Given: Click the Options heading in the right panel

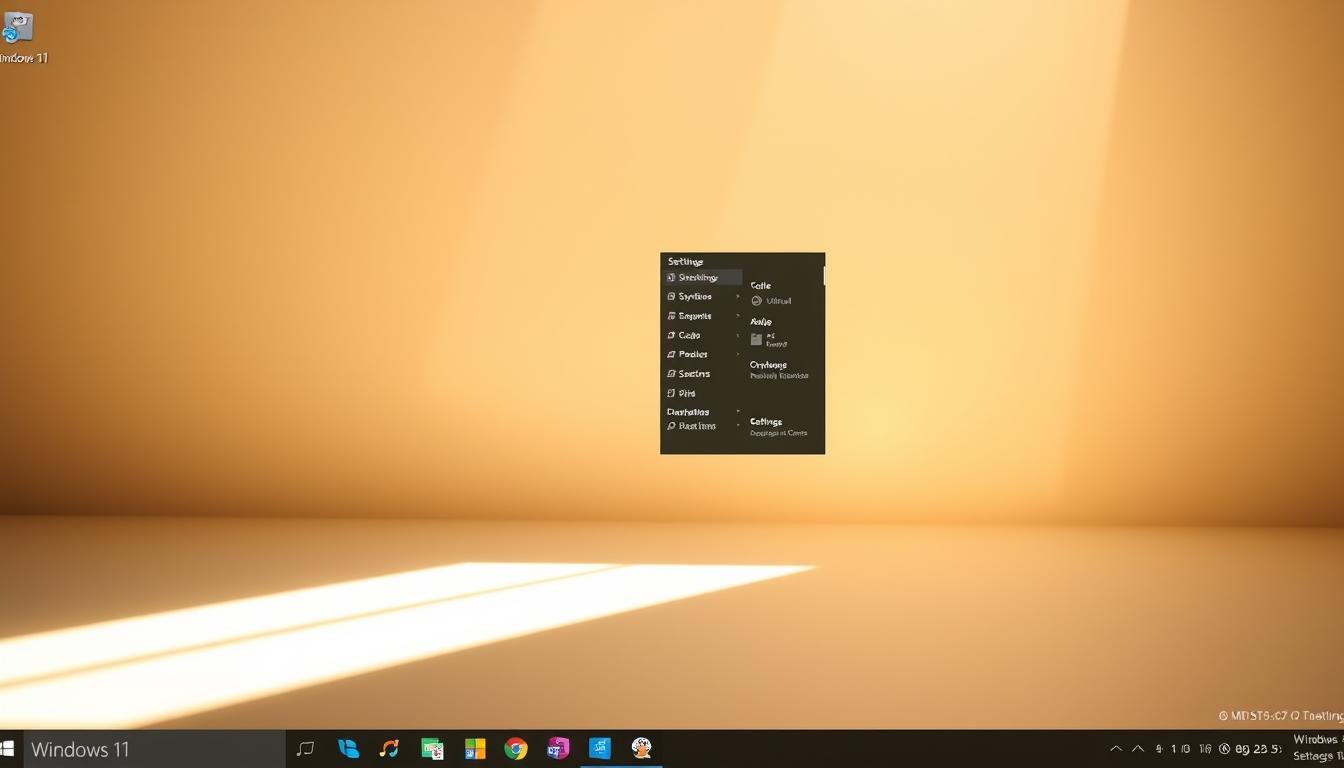Looking at the screenshot, I should (x=768, y=364).
